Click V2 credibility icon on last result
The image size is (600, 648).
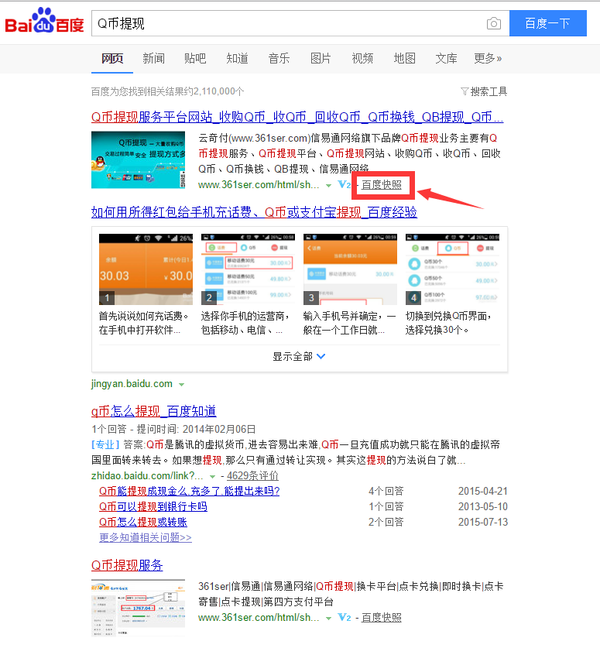pos(344,618)
